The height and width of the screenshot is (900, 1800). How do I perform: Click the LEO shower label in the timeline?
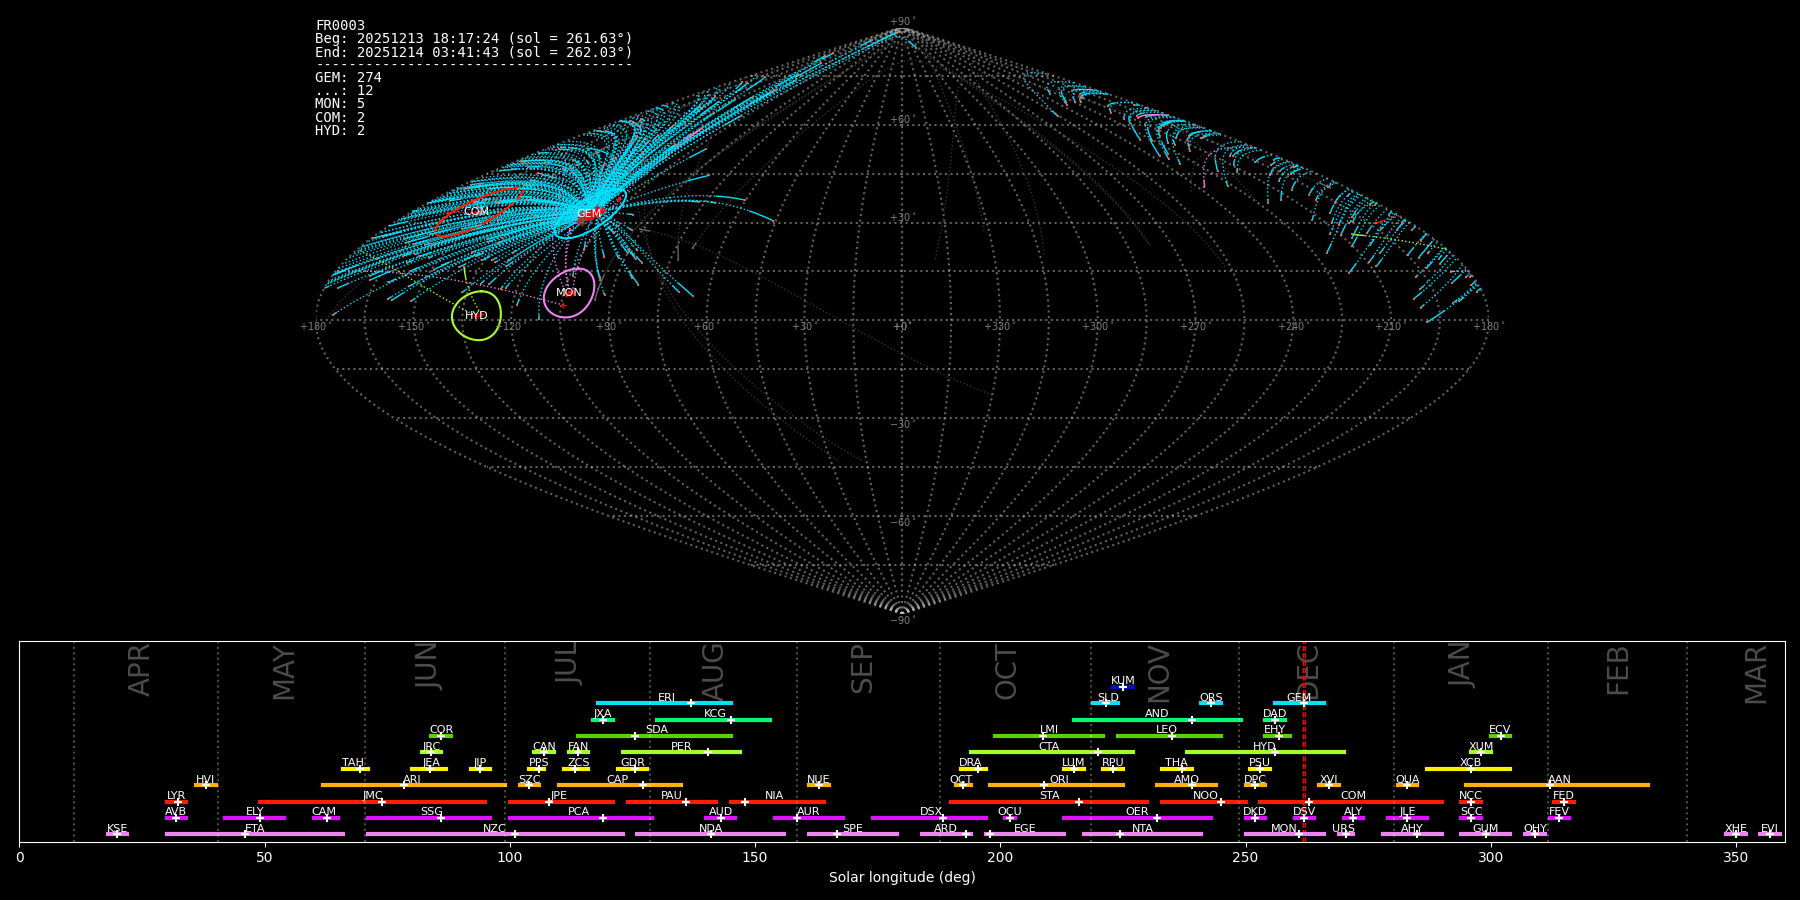1166,730
